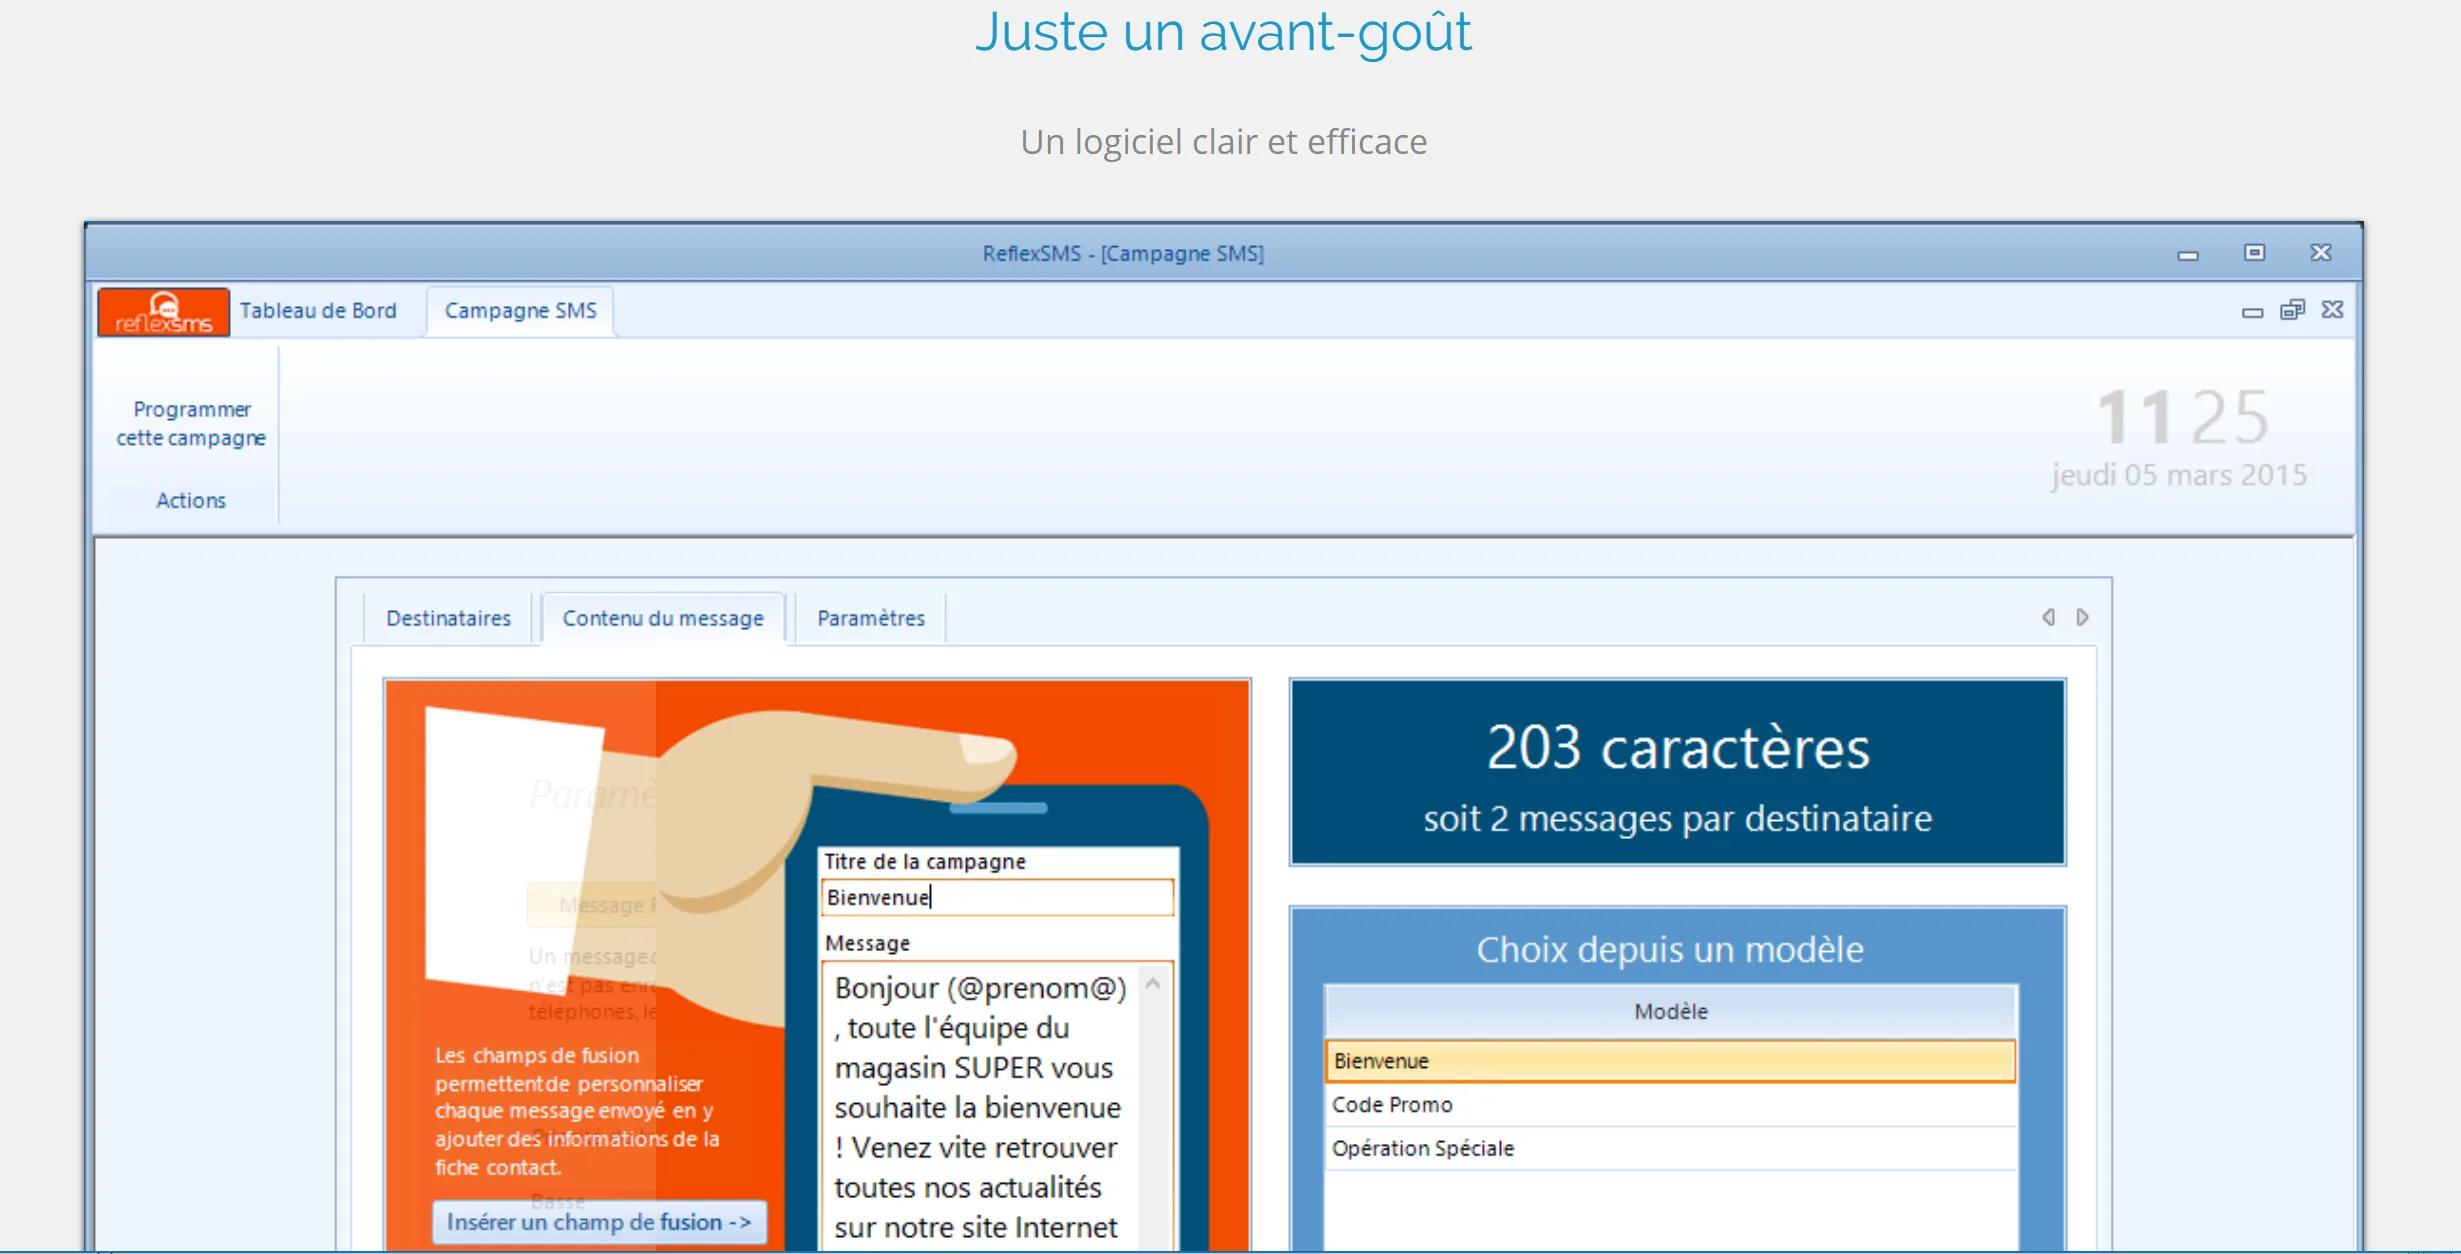The image size is (2461, 1254).
Task: Focus the Titre de la campagne field
Action: [997, 898]
